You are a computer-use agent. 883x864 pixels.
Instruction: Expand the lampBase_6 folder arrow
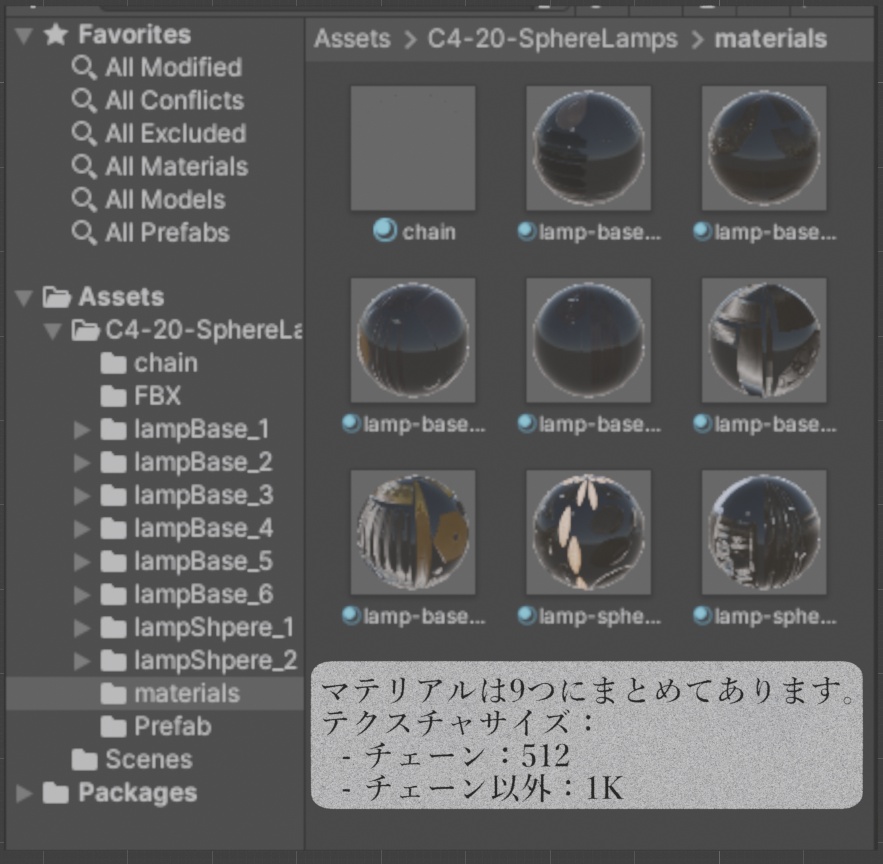pos(82,595)
